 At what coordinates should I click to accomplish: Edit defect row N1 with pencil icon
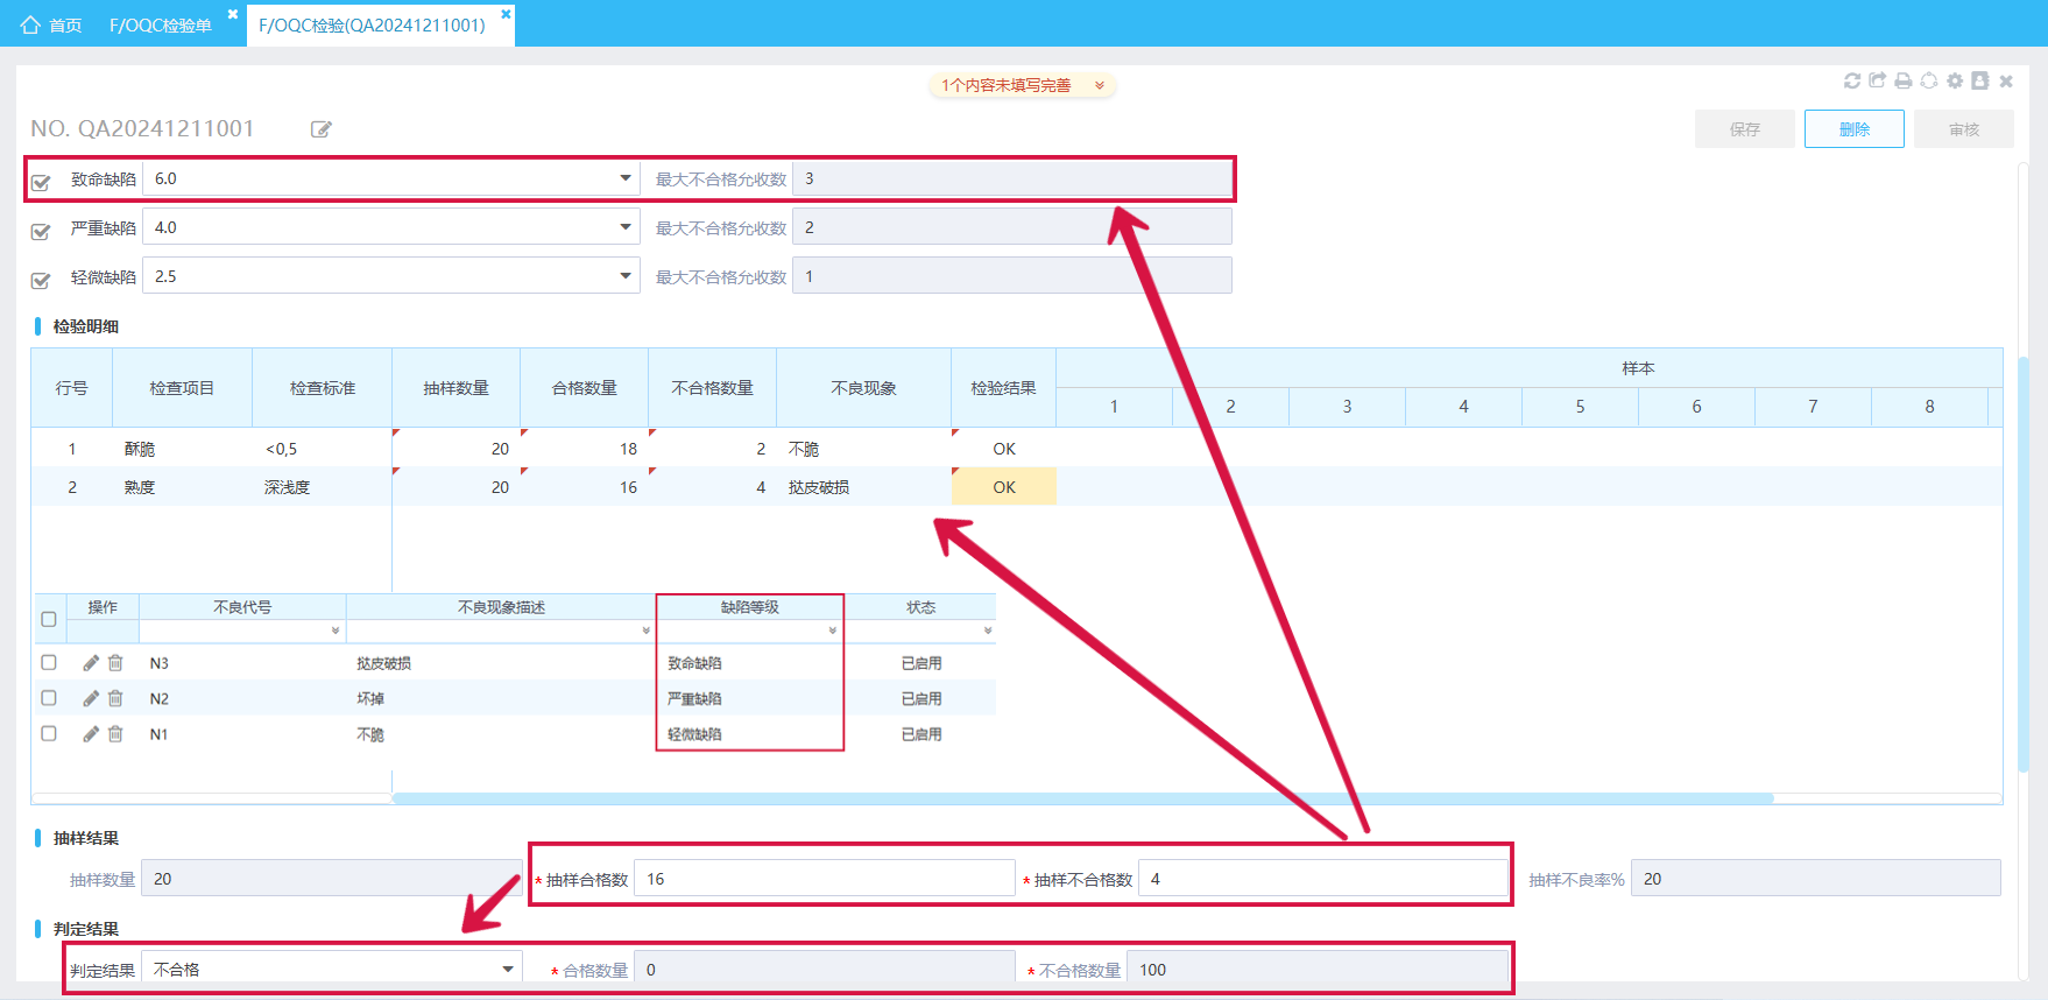pos(90,734)
